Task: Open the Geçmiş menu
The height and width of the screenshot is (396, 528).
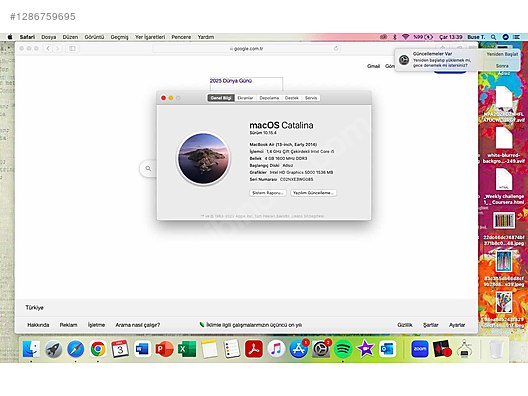Action: click(x=120, y=37)
